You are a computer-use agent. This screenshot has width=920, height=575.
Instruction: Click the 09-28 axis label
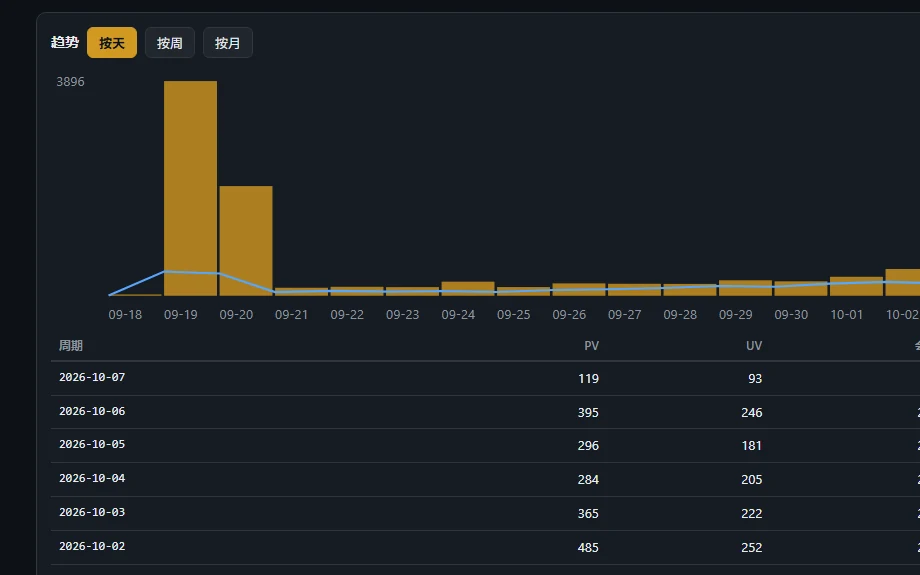680,314
